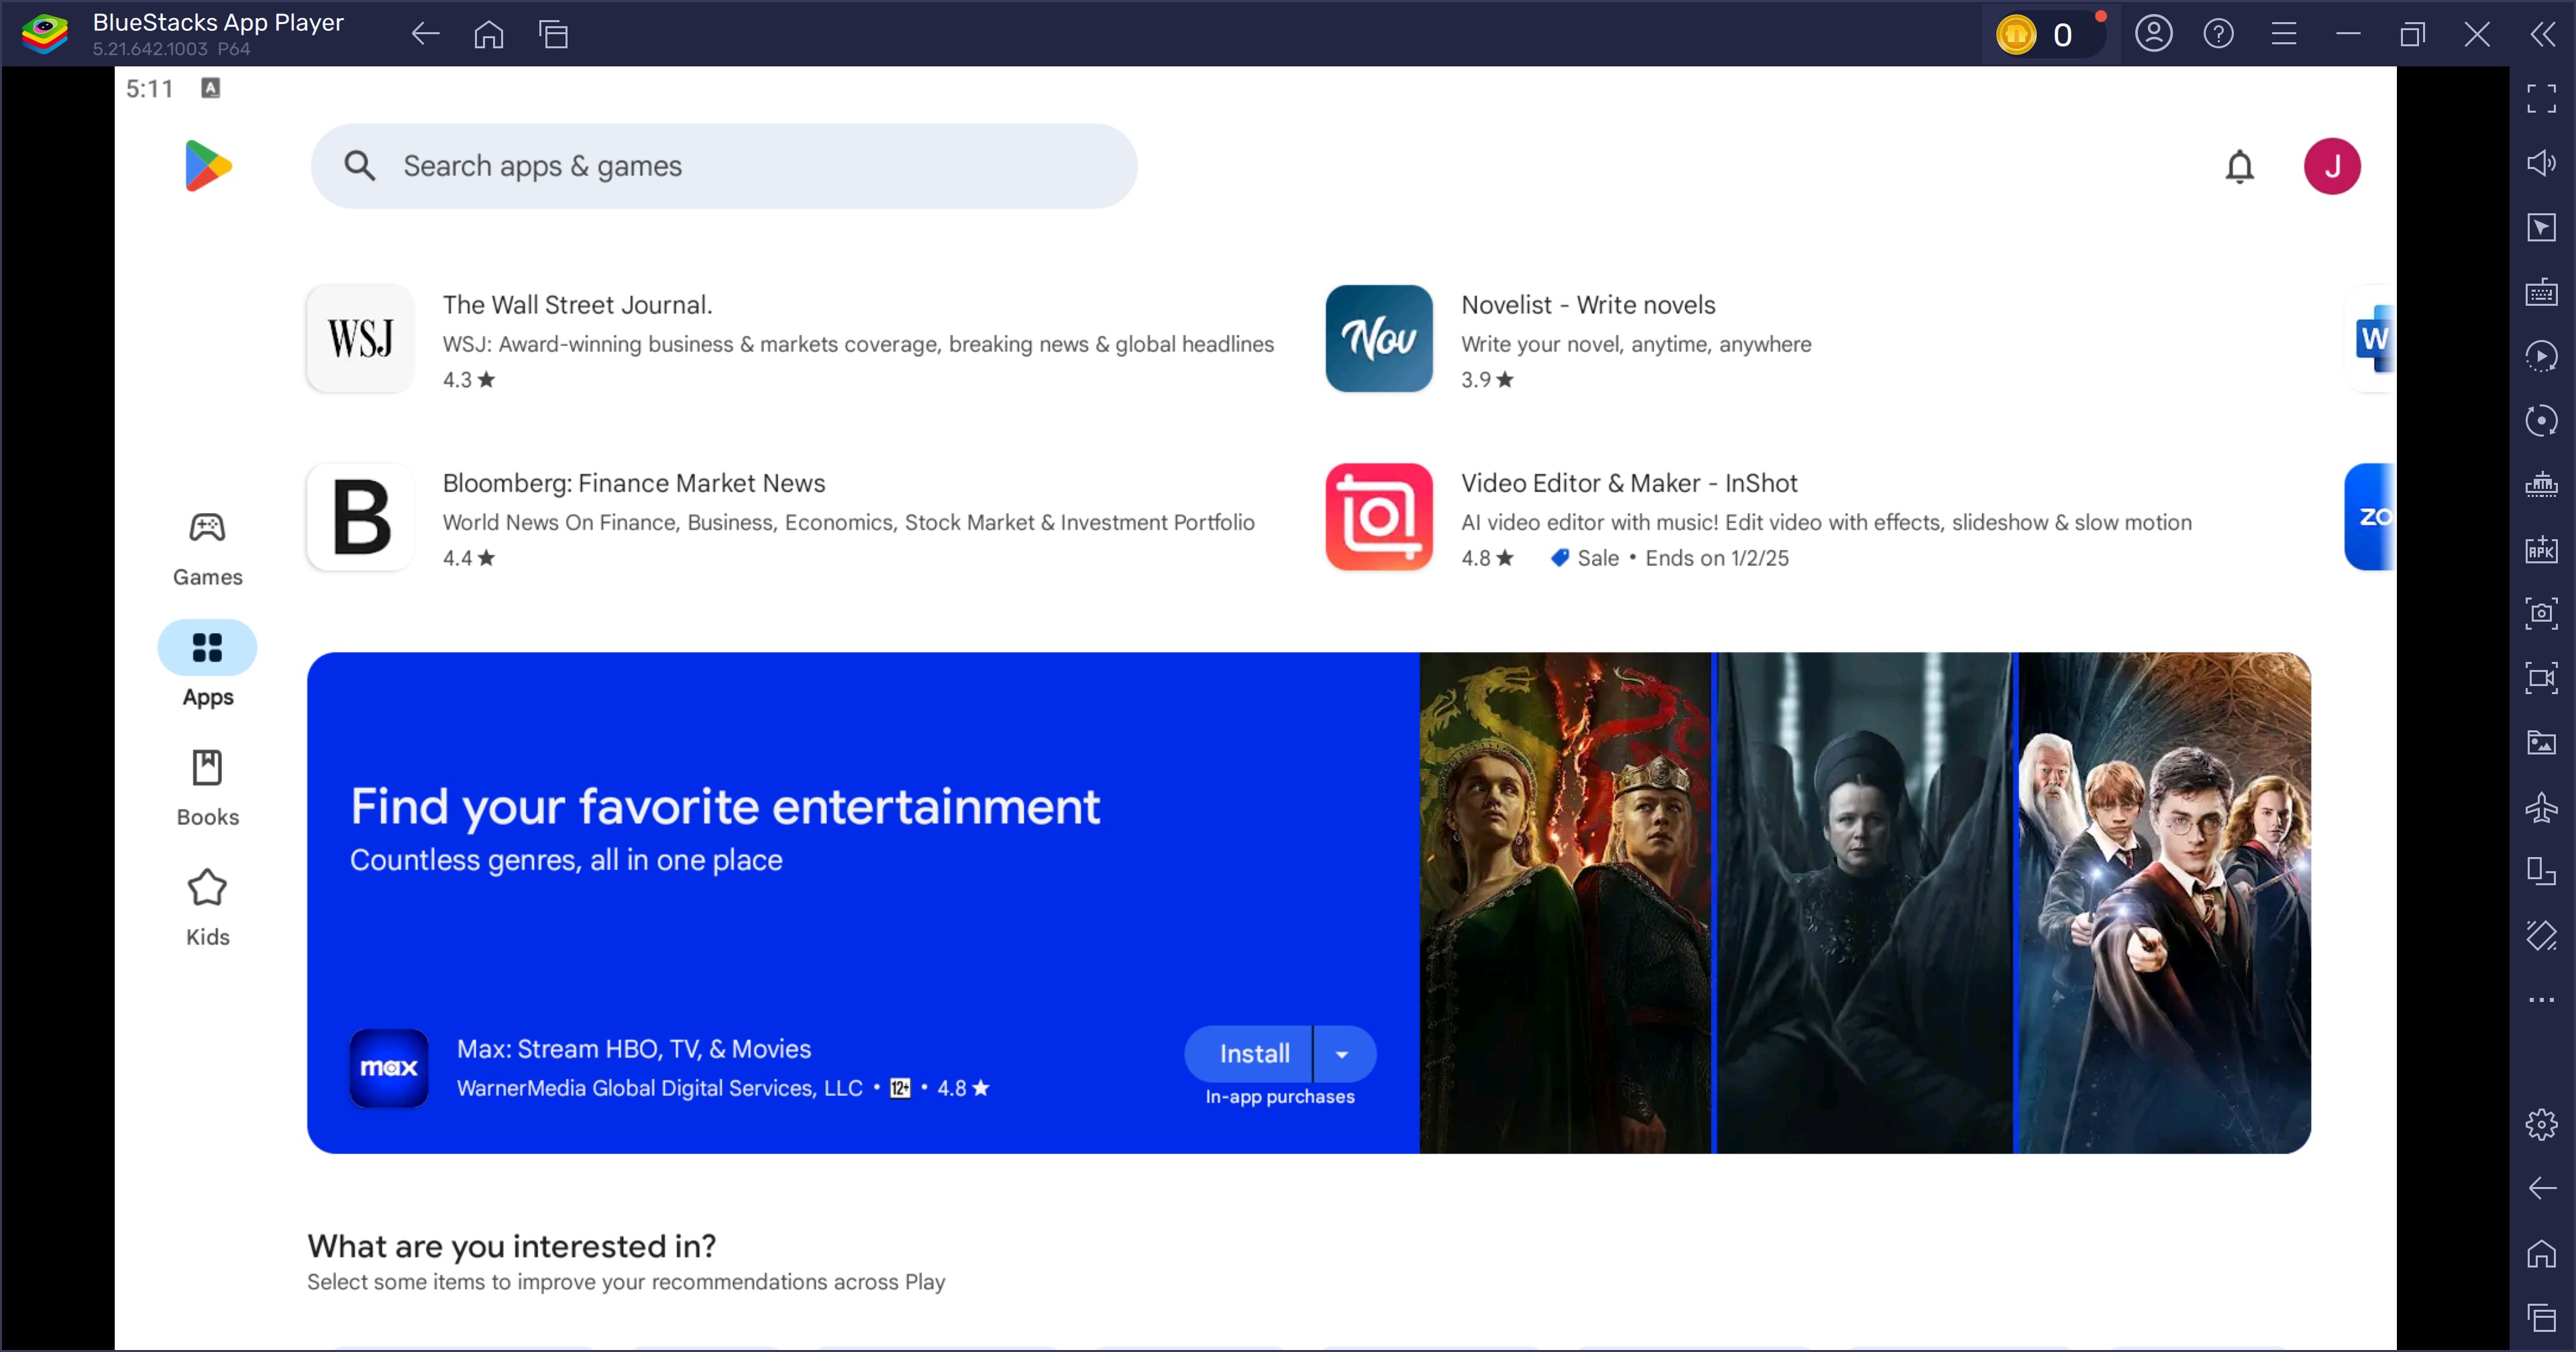Open the BlueStacks help icon

click(2218, 34)
